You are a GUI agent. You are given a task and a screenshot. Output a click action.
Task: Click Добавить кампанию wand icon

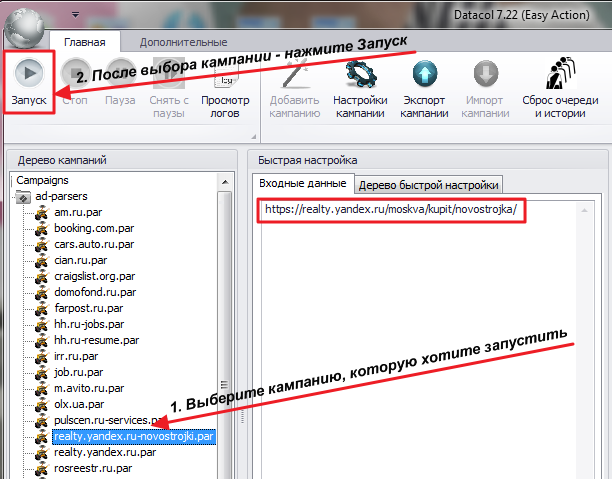294,73
